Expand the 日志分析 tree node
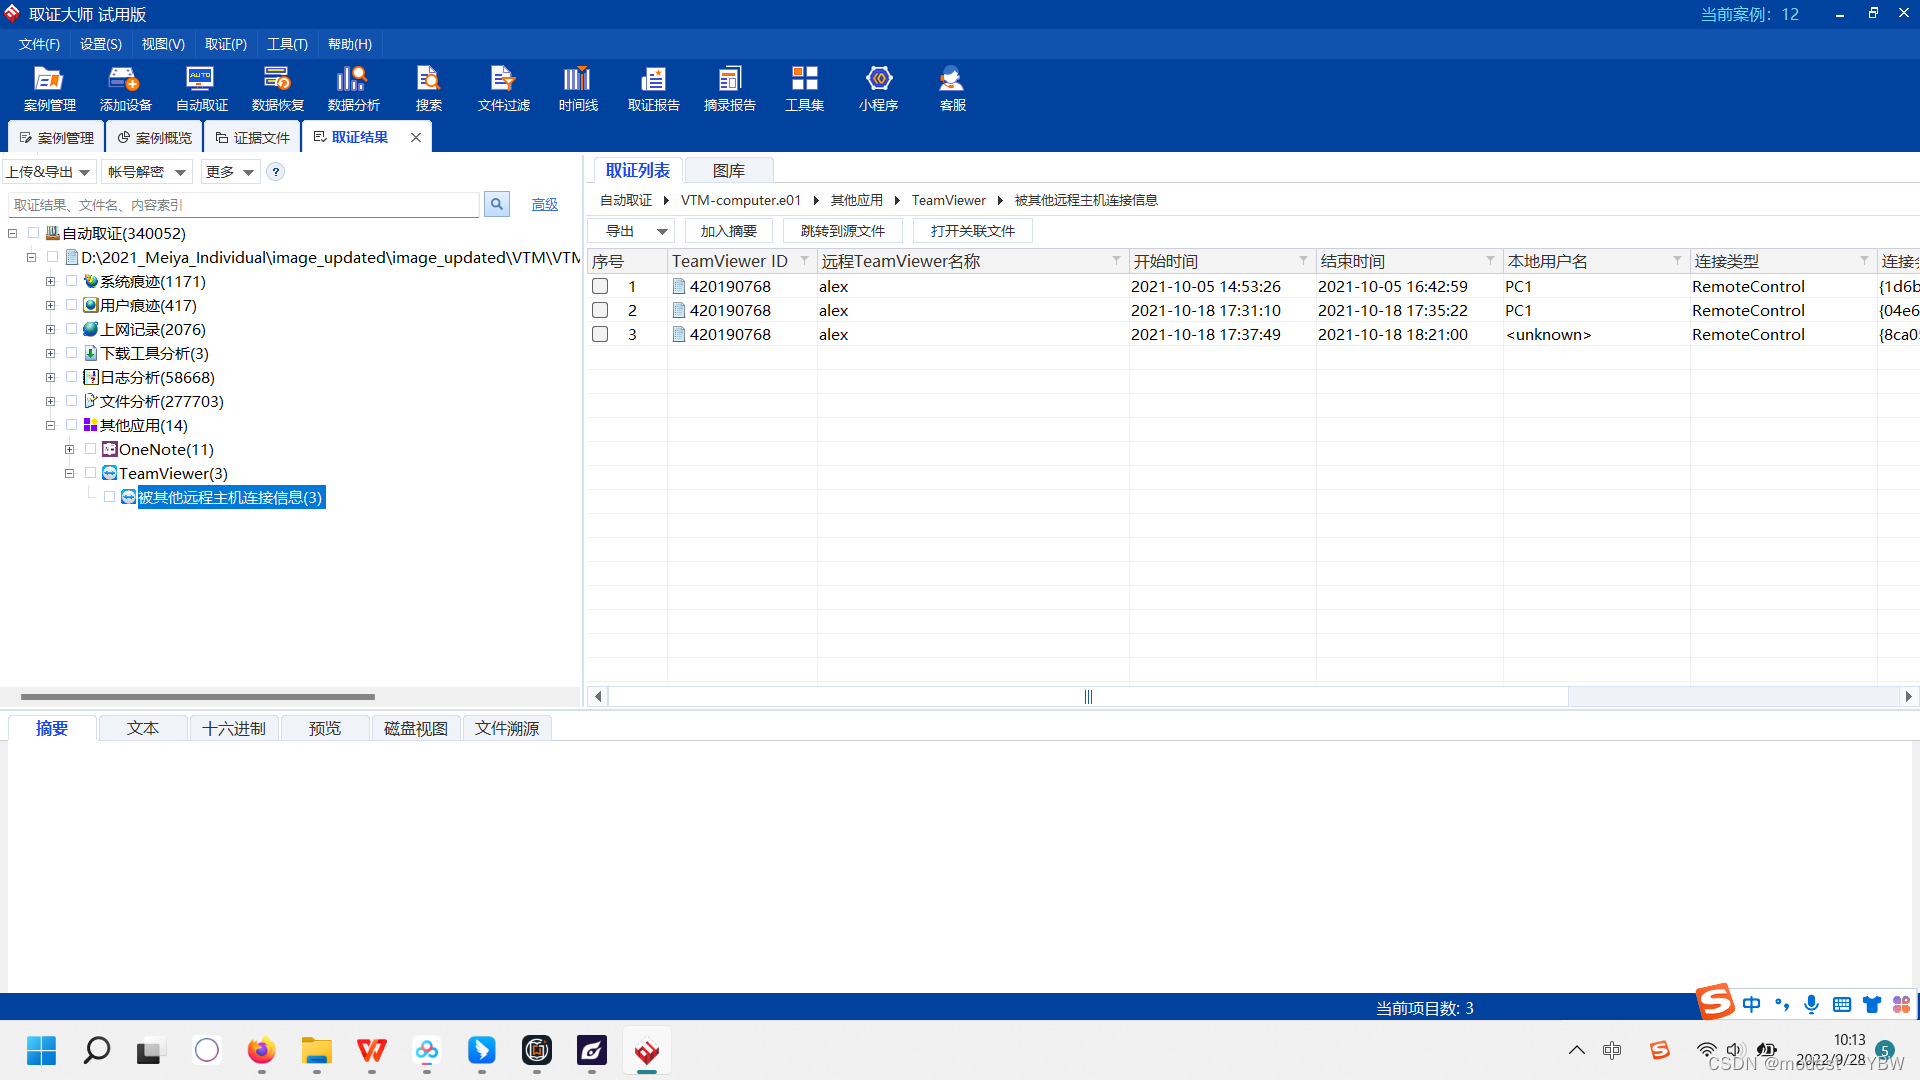 [x=50, y=377]
